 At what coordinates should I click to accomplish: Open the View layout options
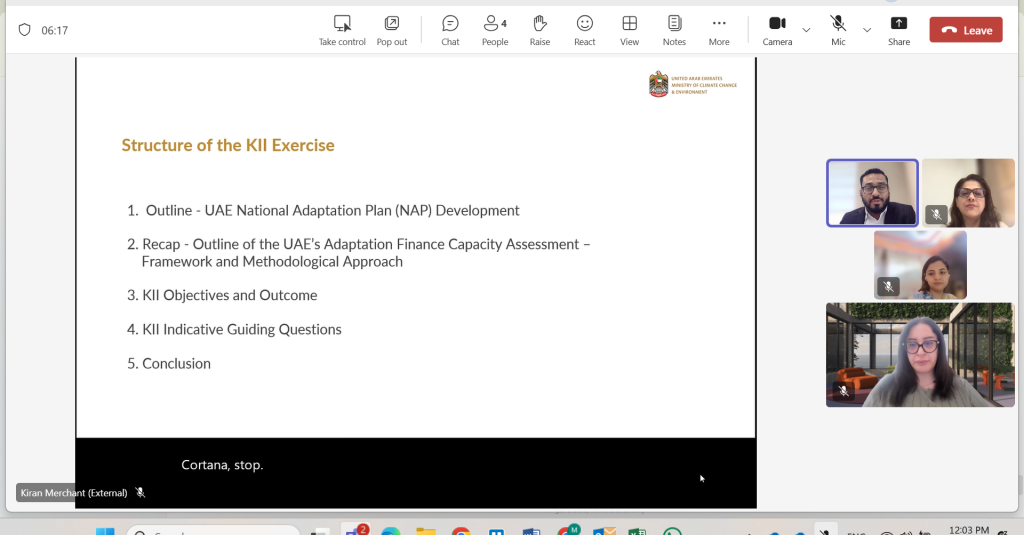tap(630, 30)
